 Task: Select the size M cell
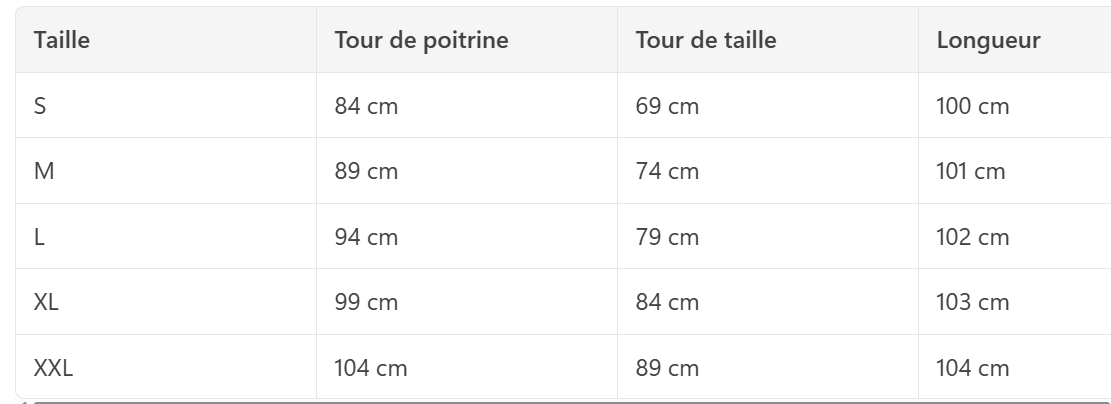(x=166, y=171)
